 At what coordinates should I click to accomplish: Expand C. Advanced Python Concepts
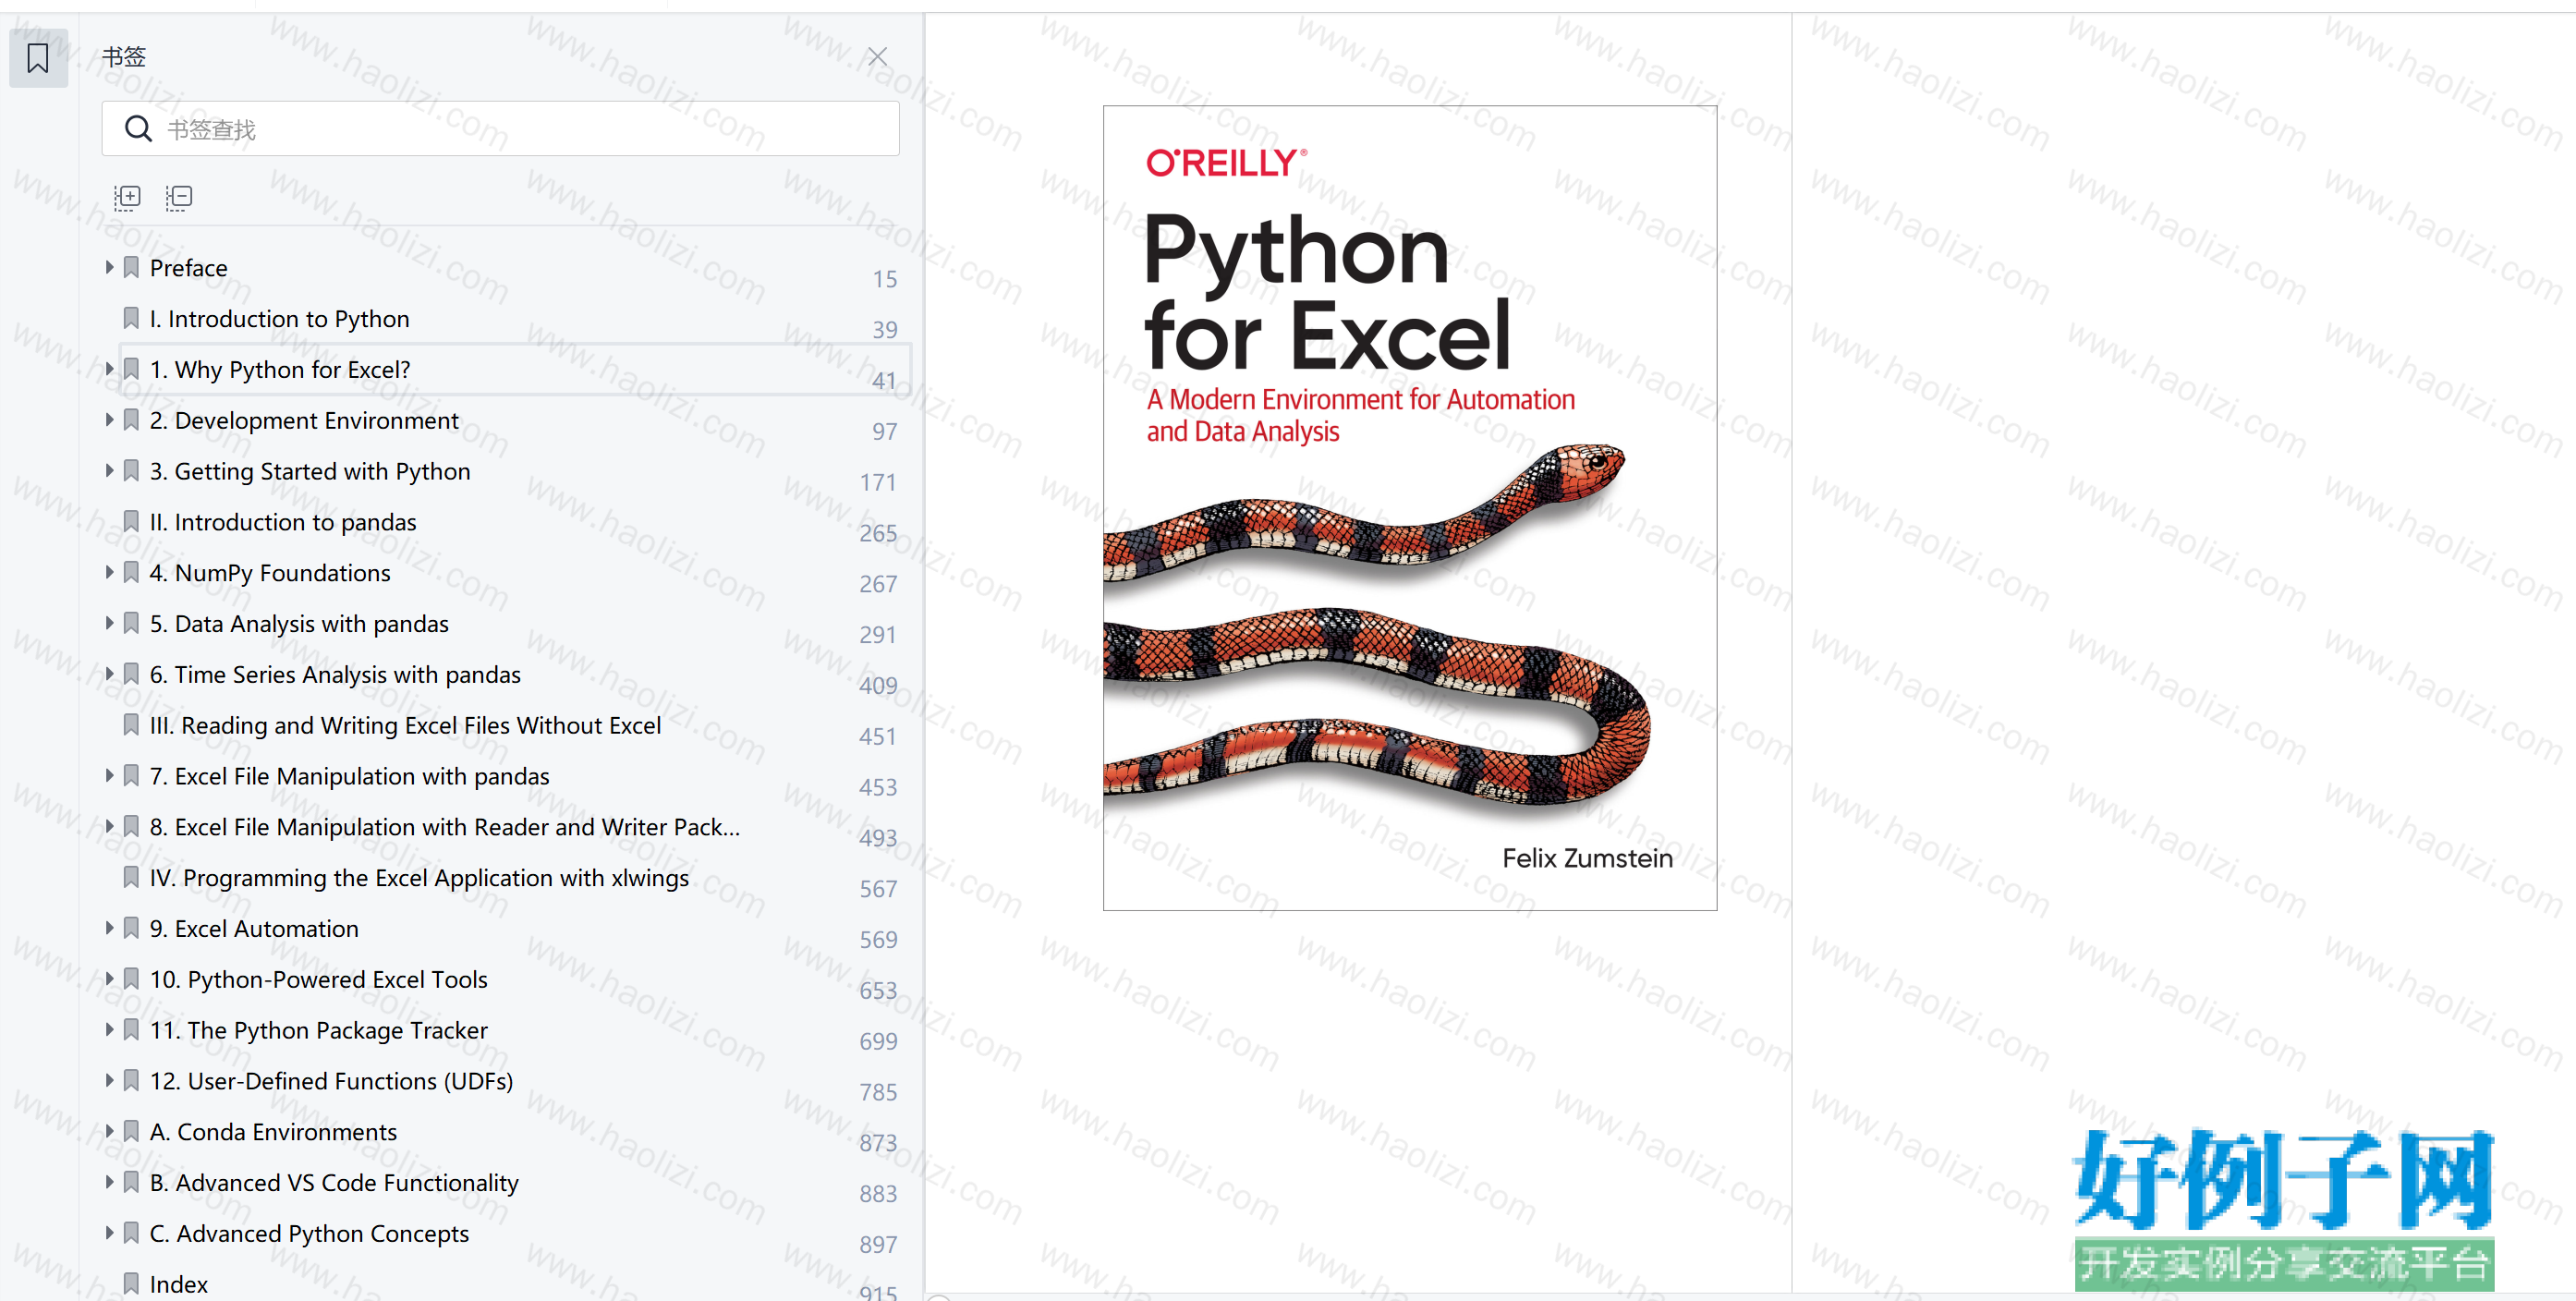109,1233
